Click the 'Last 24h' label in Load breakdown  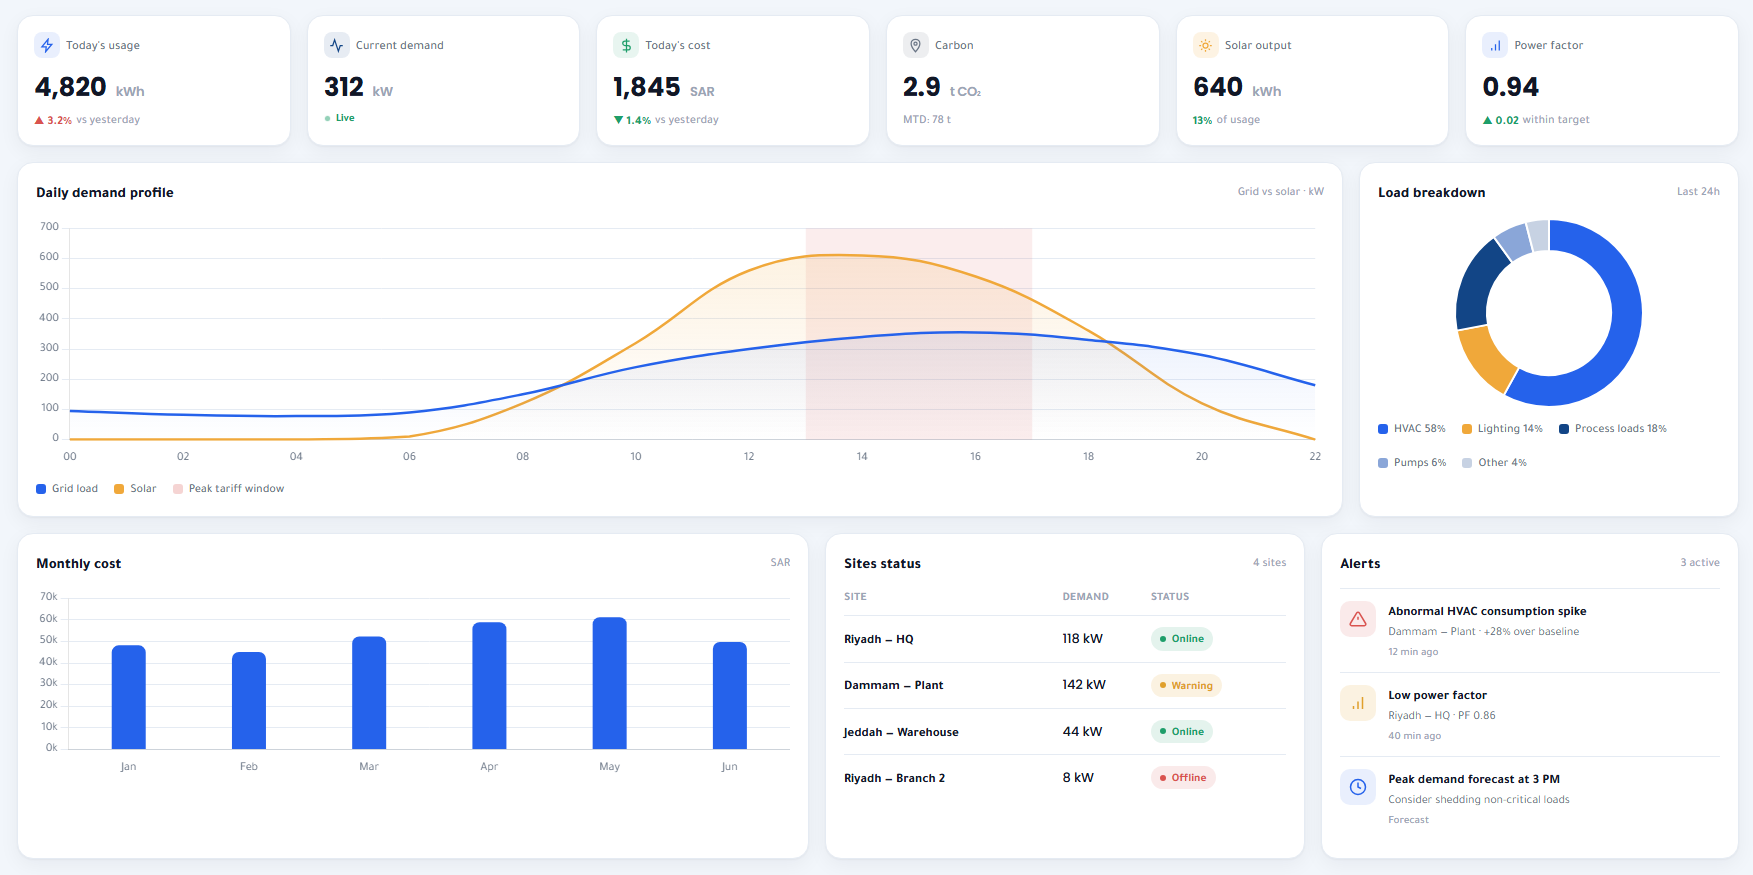pyautogui.click(x=1698, y=192)
